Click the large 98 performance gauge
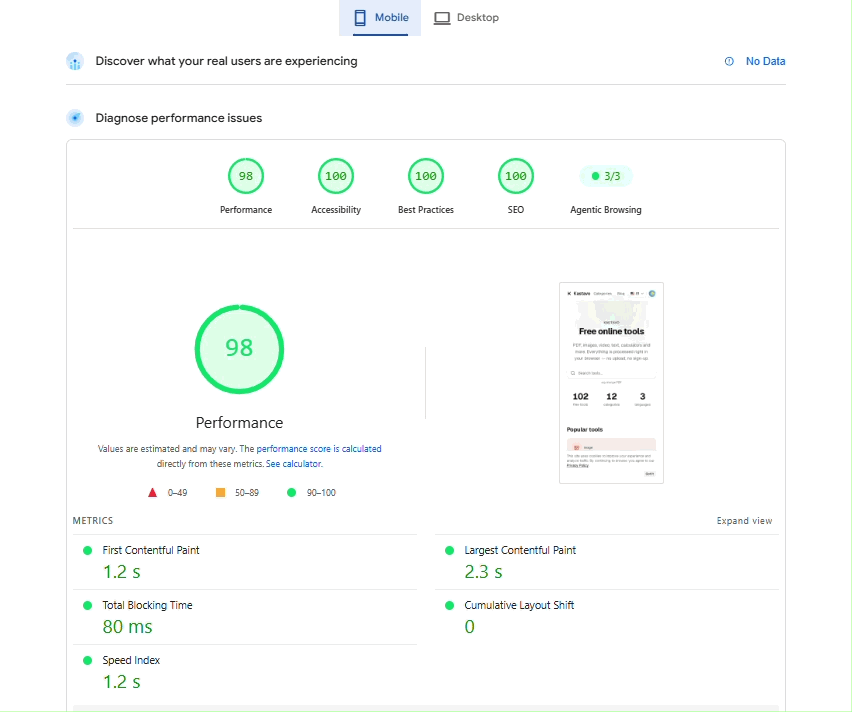 pos(240,349)
